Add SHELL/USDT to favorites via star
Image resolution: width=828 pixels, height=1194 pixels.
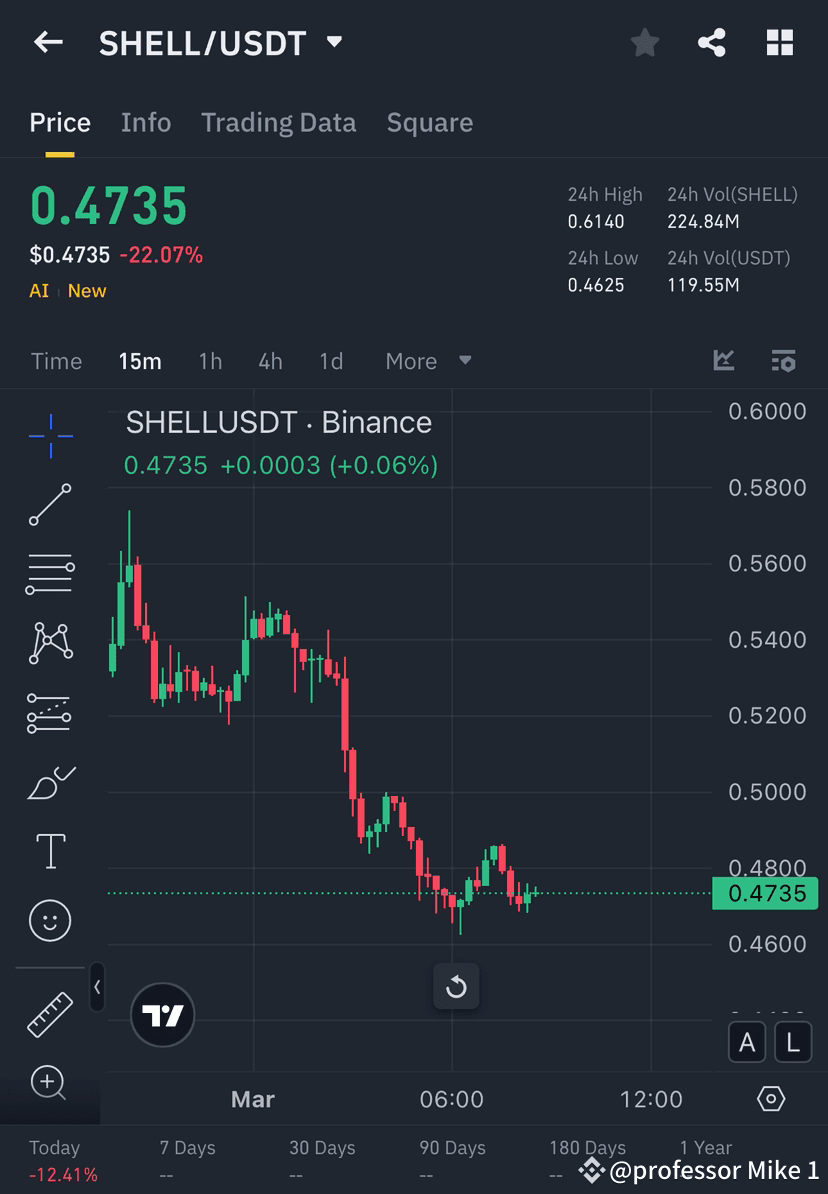(x=644, y=42)
